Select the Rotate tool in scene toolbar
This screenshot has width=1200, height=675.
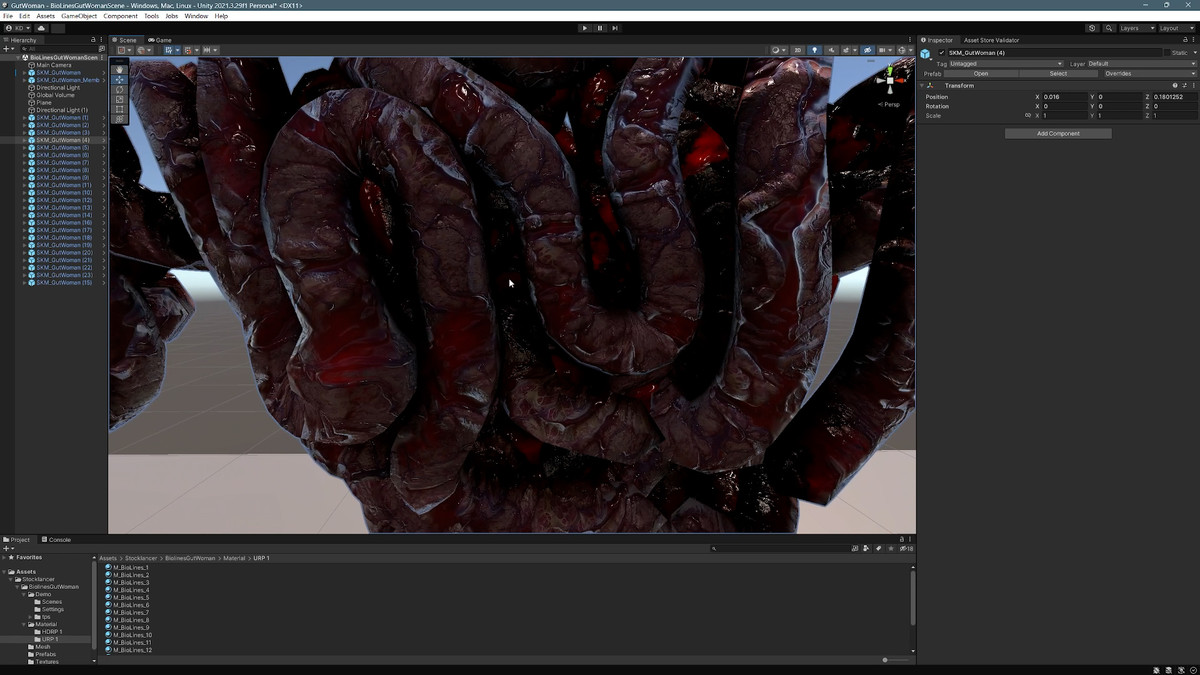(120, 89)
